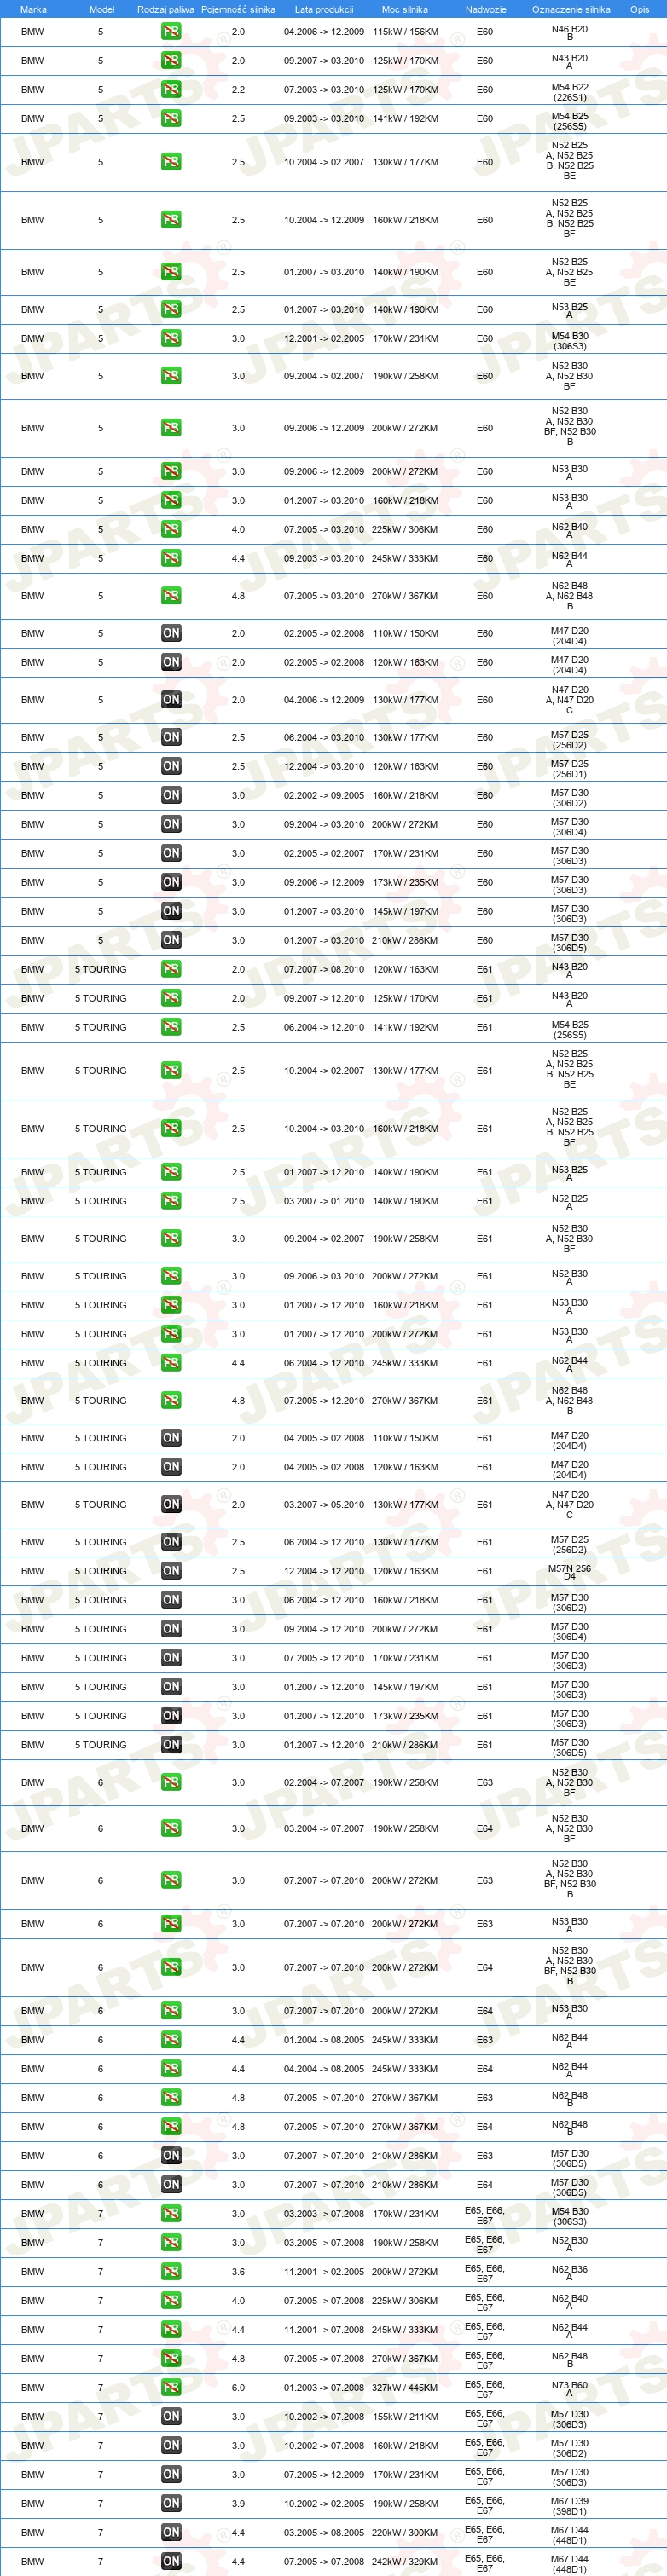Click the 220kW / 300KM power cell

tap(405, 2533)
